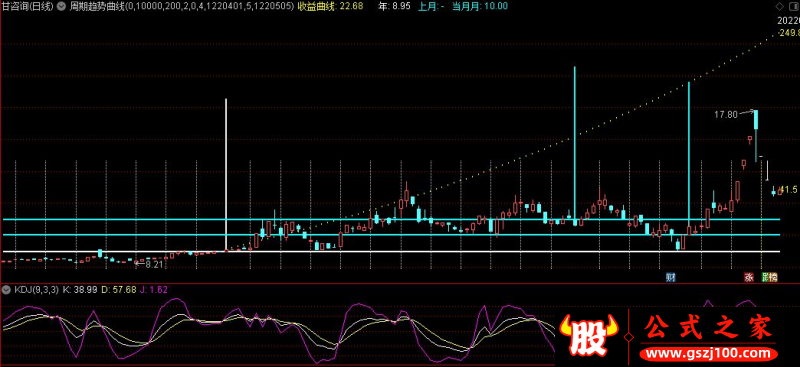Click the 收益曲线 22.68 value label

coord(330,6)
